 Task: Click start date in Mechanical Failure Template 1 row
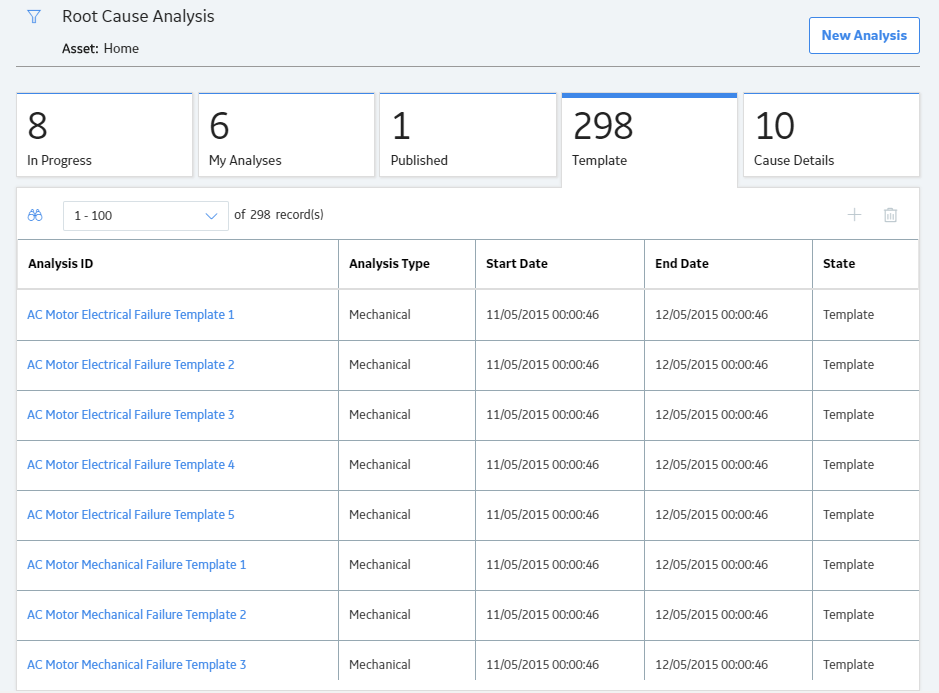pos(543,565)
